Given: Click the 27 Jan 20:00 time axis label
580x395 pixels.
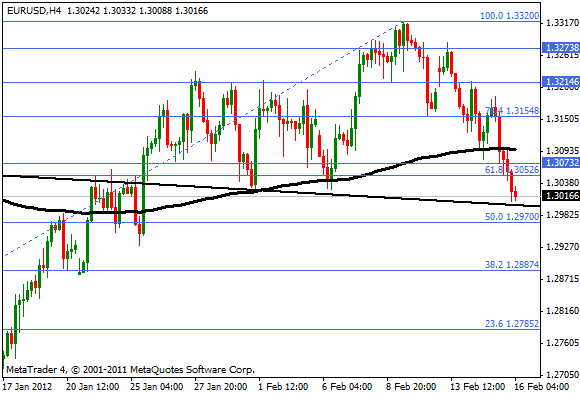Looking at the screenshot, I should tap(220, 387).
